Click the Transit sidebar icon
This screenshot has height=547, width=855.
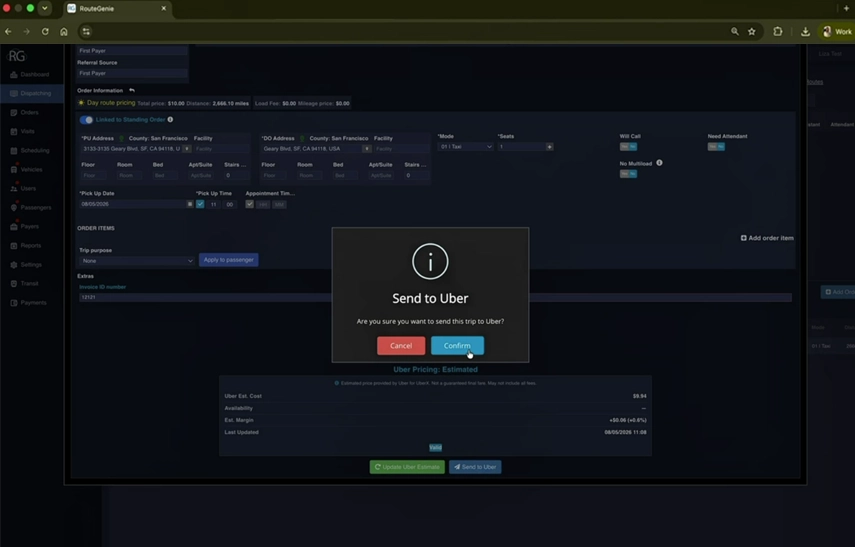tap(14, 284)
